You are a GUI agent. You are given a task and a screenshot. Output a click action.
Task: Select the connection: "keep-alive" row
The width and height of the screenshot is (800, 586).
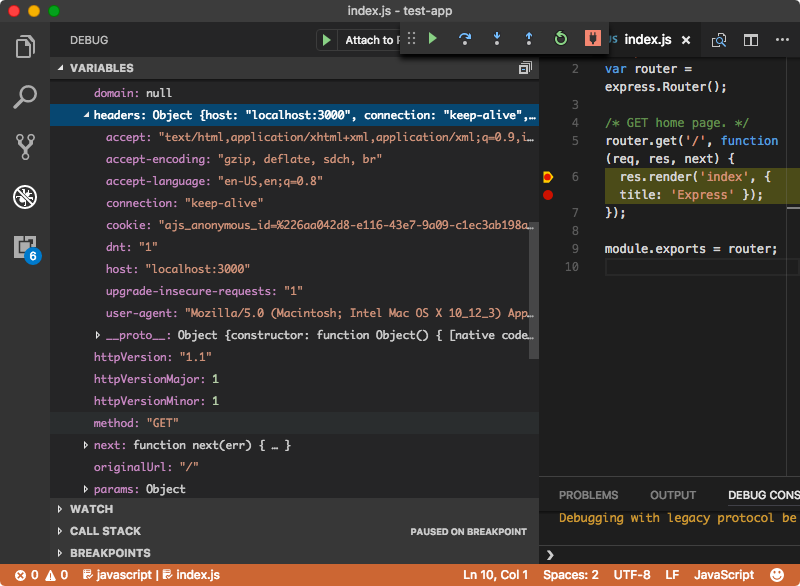click(x=294, y=203)
